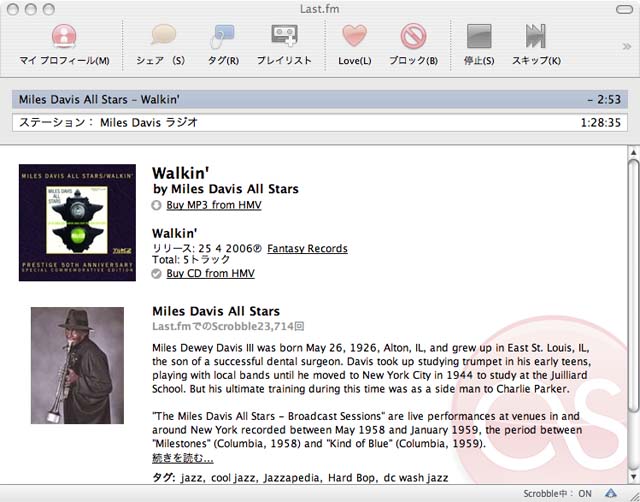Open the Tag (タグ) tool
This screenshot has height=502, width=640.
pyautogui.click(x=222, y=36)
